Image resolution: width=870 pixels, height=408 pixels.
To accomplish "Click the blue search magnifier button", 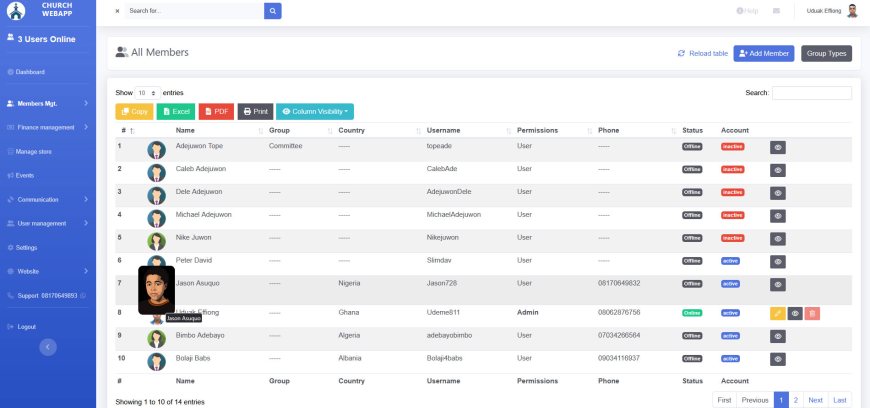I will 273,11.
